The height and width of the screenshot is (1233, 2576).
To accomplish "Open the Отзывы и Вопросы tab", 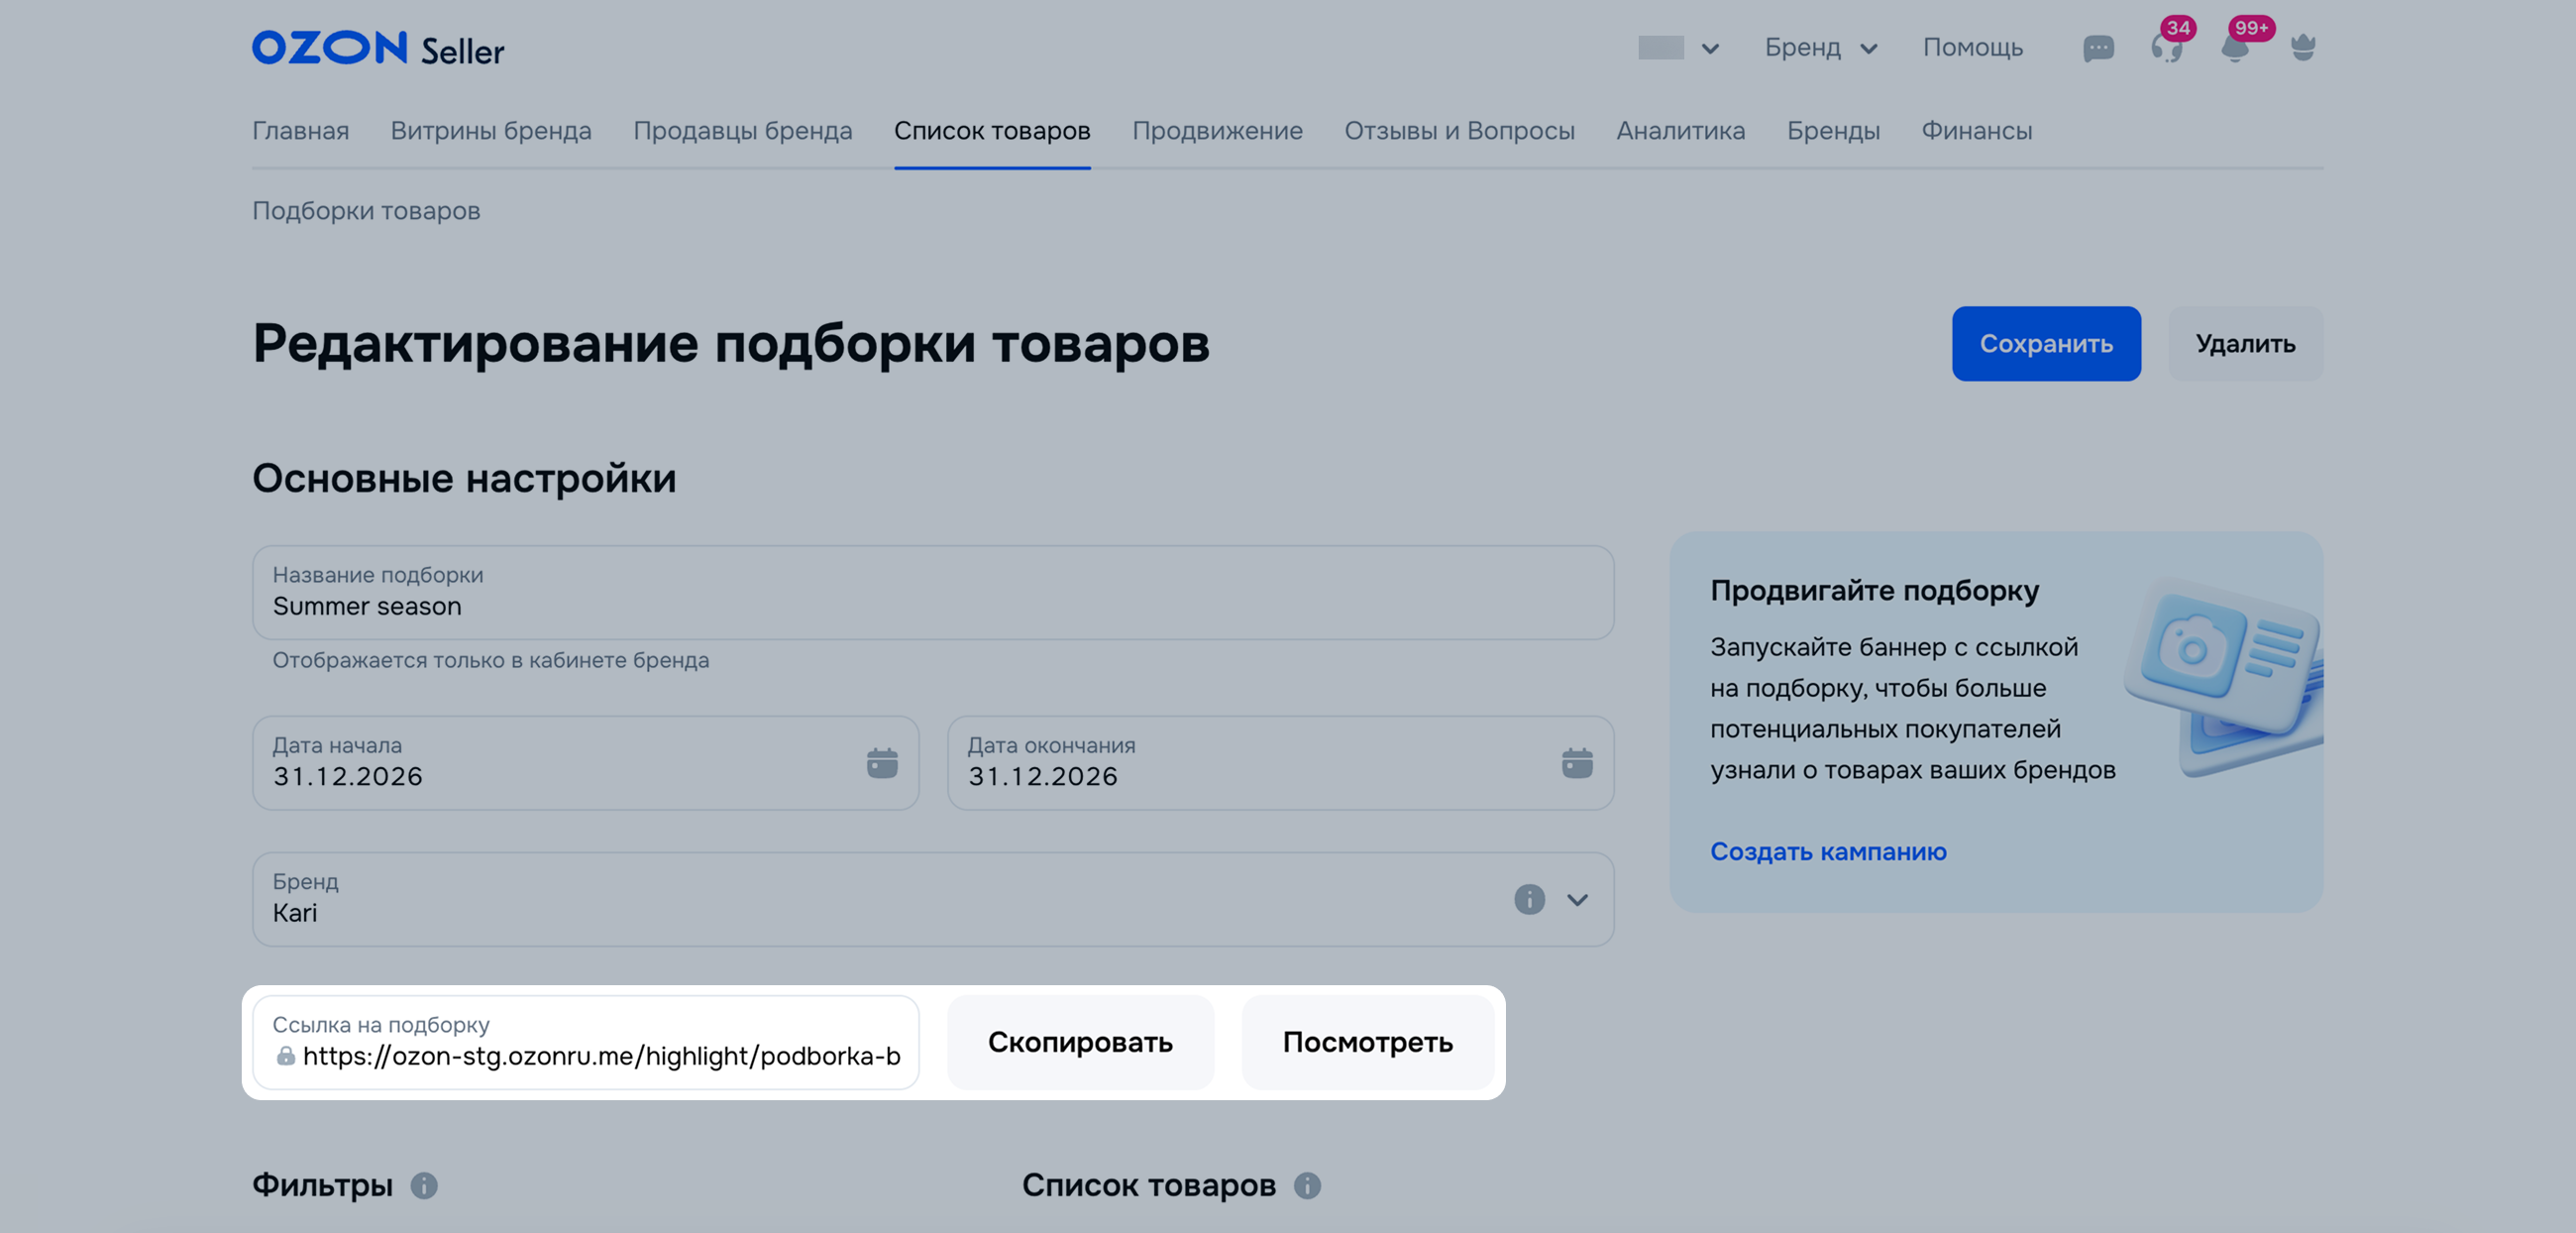I will pyautogui.click(x=1459, y=131).
